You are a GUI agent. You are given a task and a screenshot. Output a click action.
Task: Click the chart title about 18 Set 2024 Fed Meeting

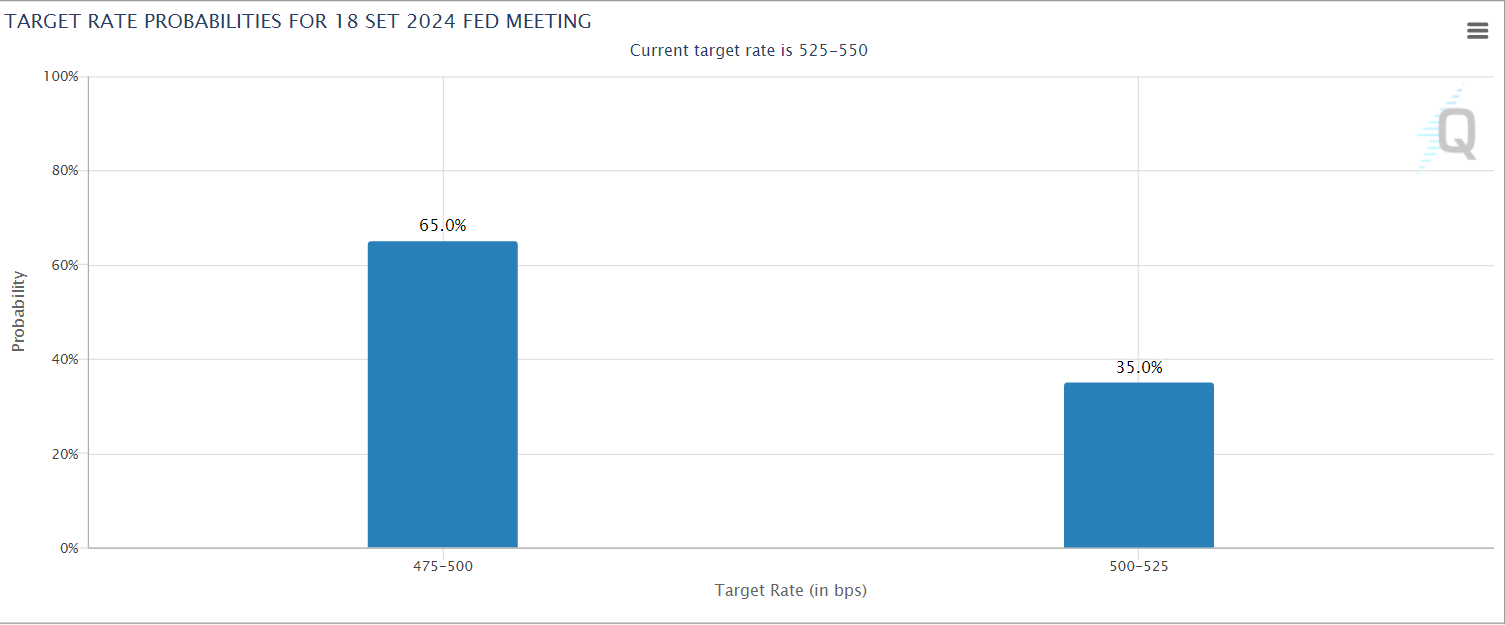[298, 21]
